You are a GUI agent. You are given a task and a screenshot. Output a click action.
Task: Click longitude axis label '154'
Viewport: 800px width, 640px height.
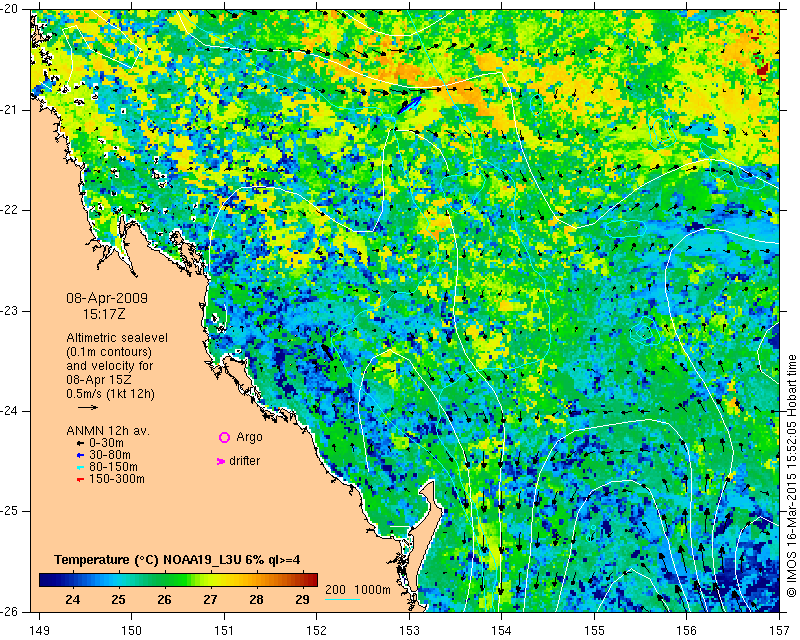pos(502,631)
